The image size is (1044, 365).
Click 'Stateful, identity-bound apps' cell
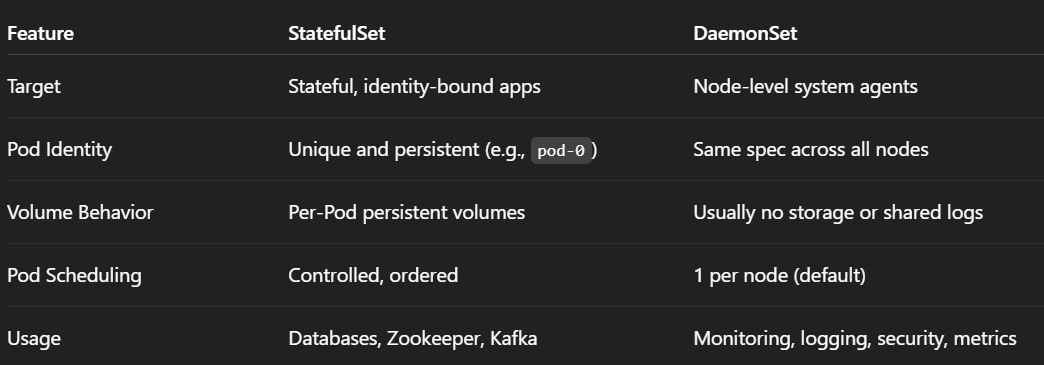[414, 87]
